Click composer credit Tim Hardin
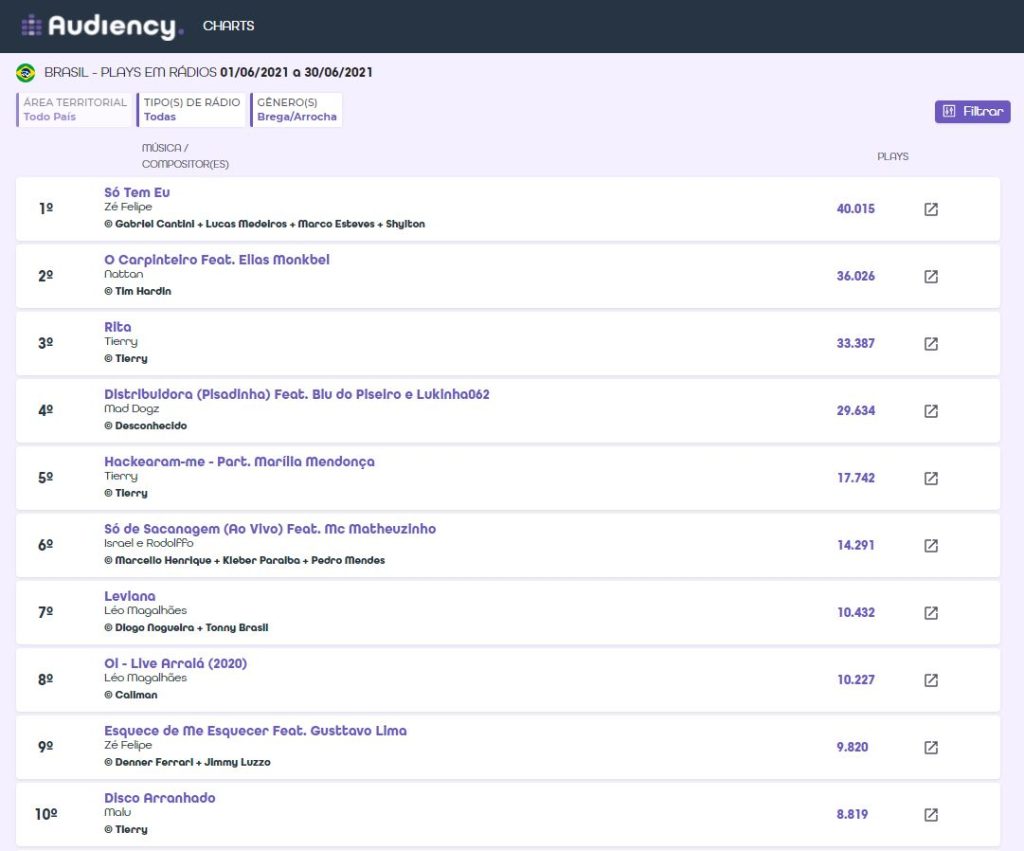Image resolution: width=1024 pixels, height=851 pixels. click(138, 291)
